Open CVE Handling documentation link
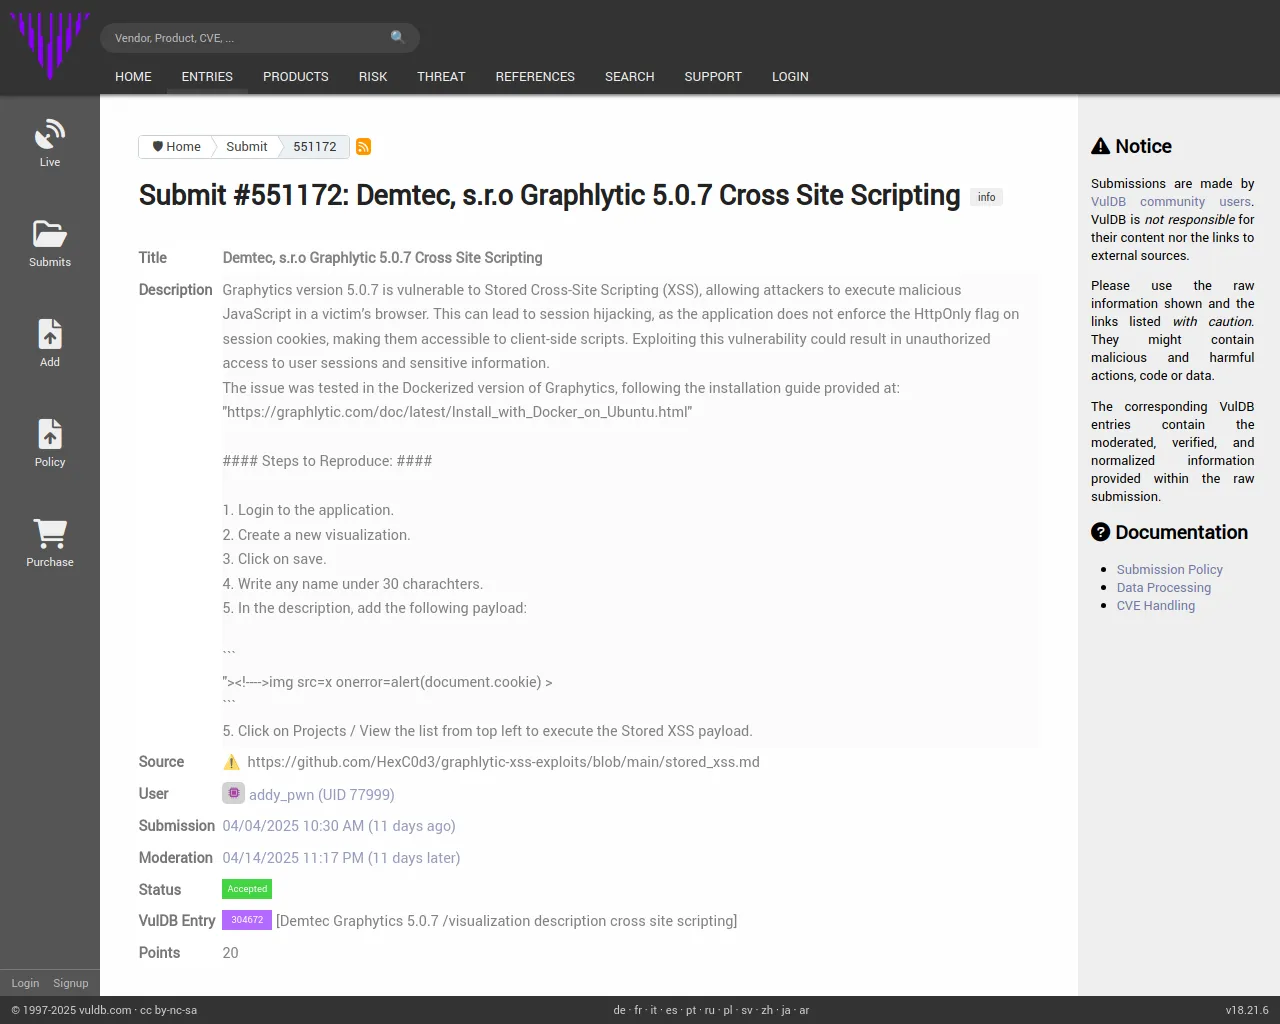1280x1024 pixels. (1156, 605)
